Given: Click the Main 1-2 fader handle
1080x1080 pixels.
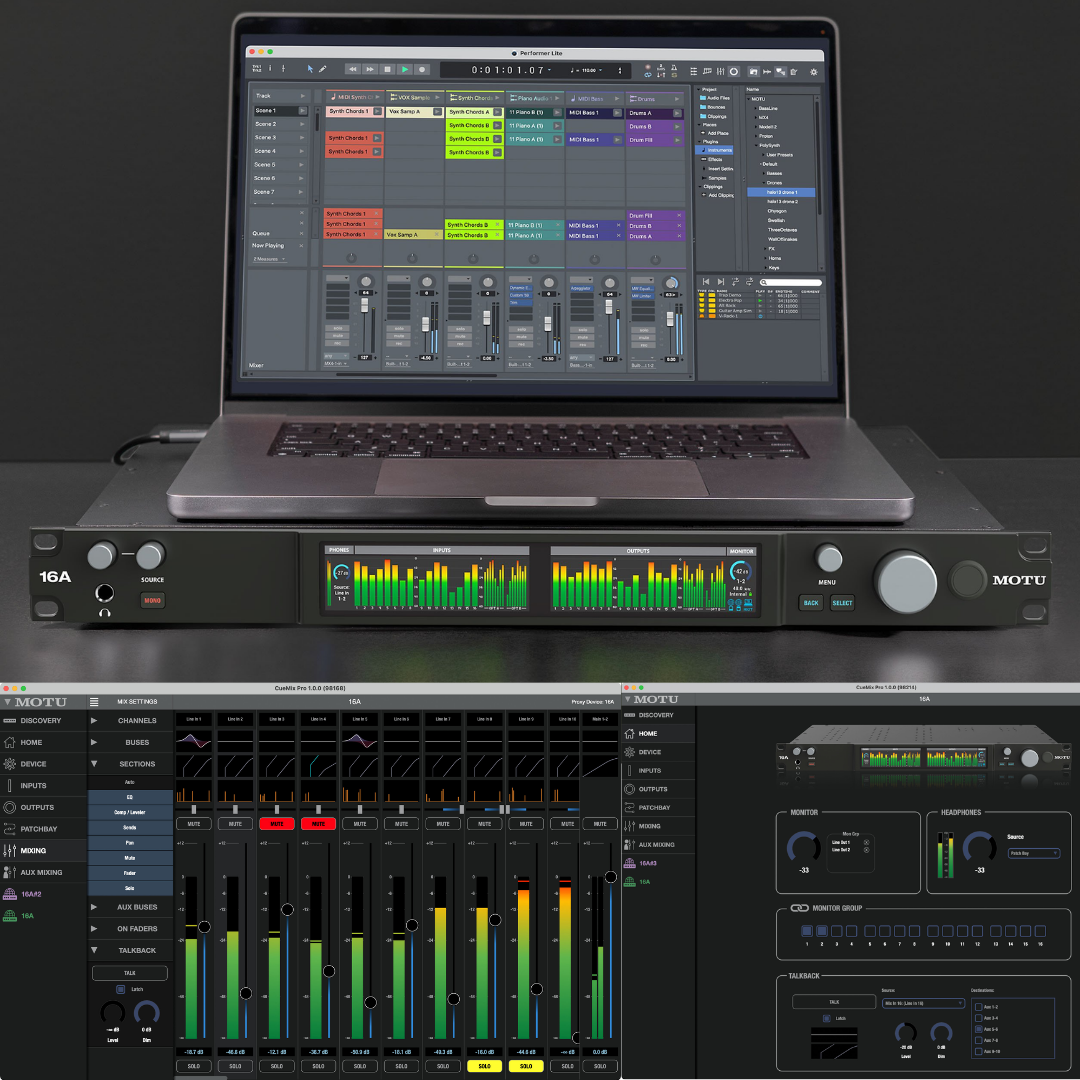Looking at the screenshot, I should 611,877.
